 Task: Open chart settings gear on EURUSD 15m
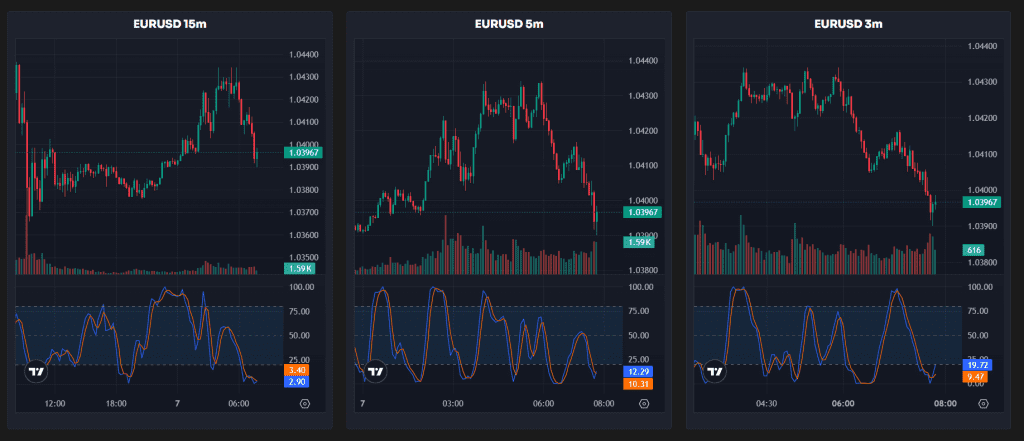[x=305, y=404]
